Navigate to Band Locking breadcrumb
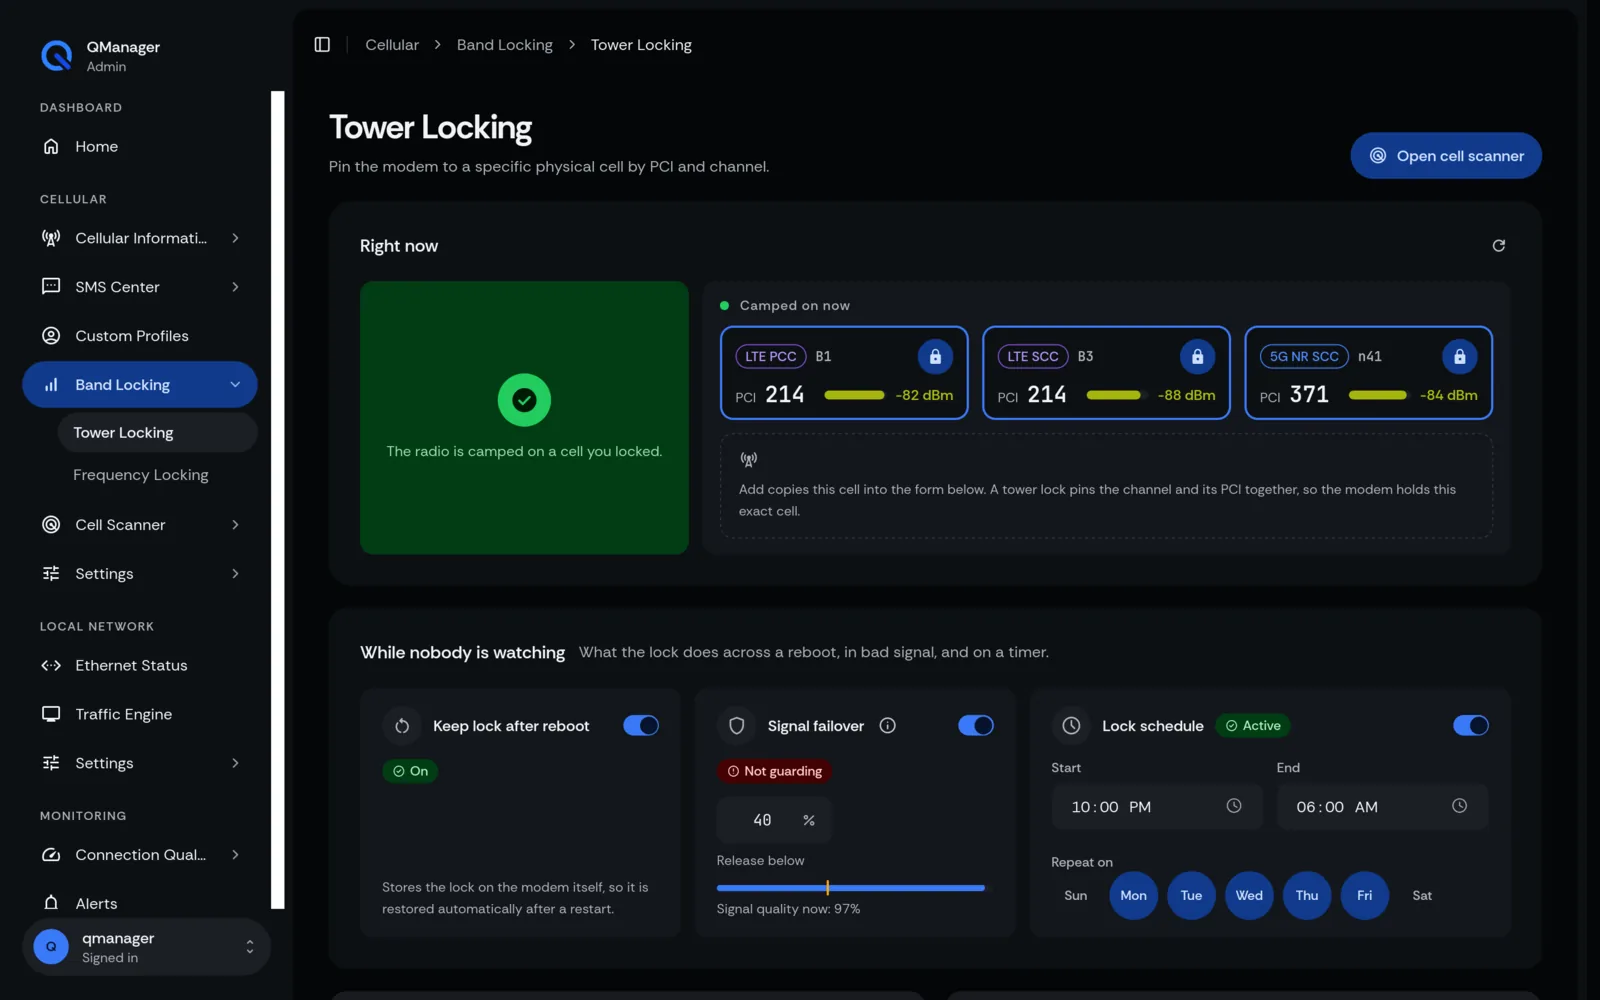 (505, 45)
